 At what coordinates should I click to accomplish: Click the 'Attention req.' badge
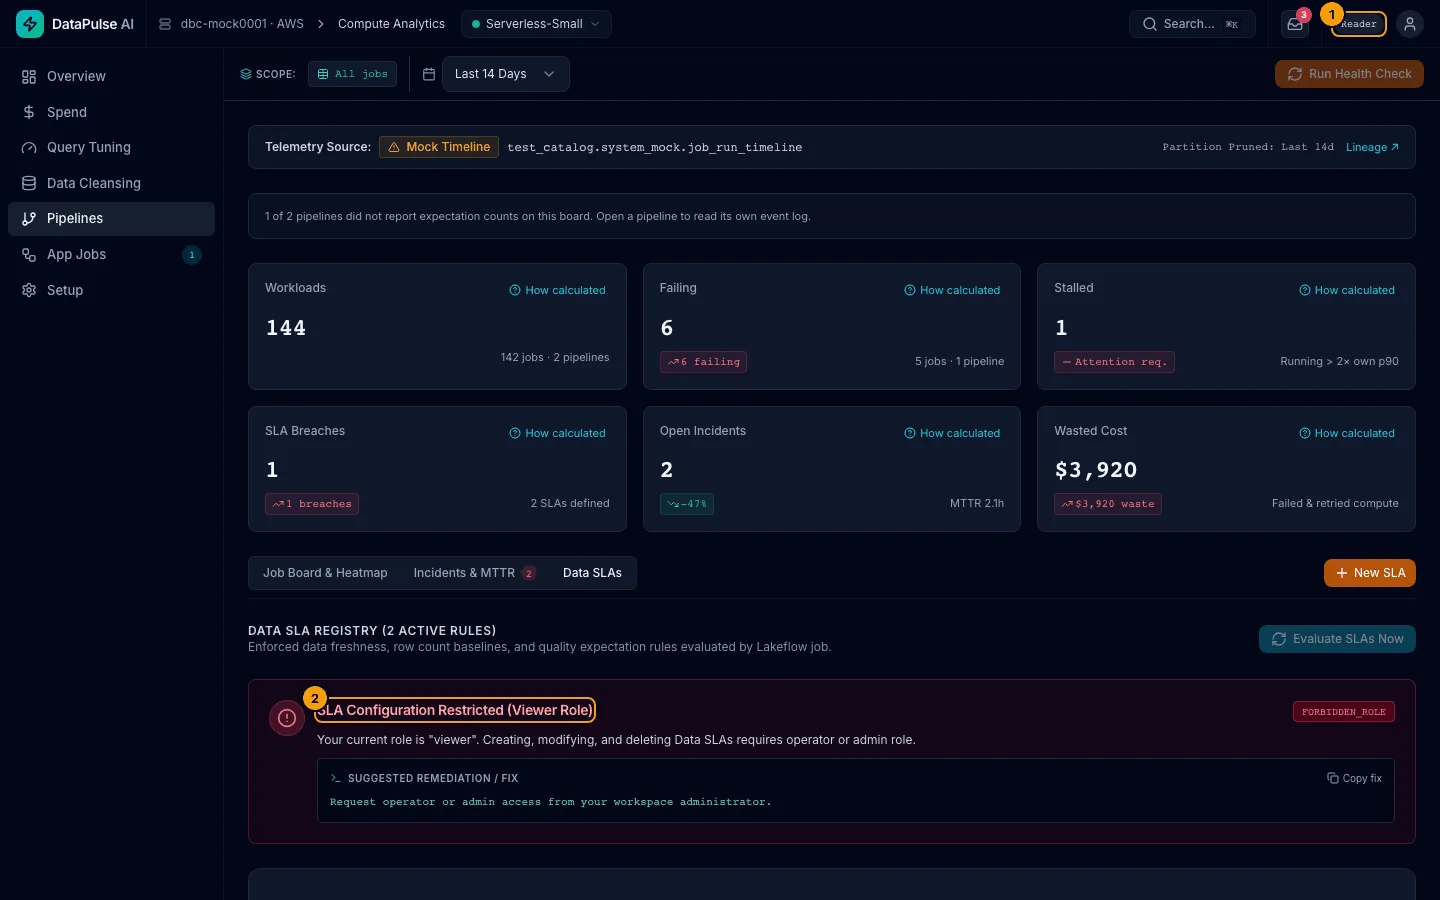pyautogui.click(x=1114, y=362)
